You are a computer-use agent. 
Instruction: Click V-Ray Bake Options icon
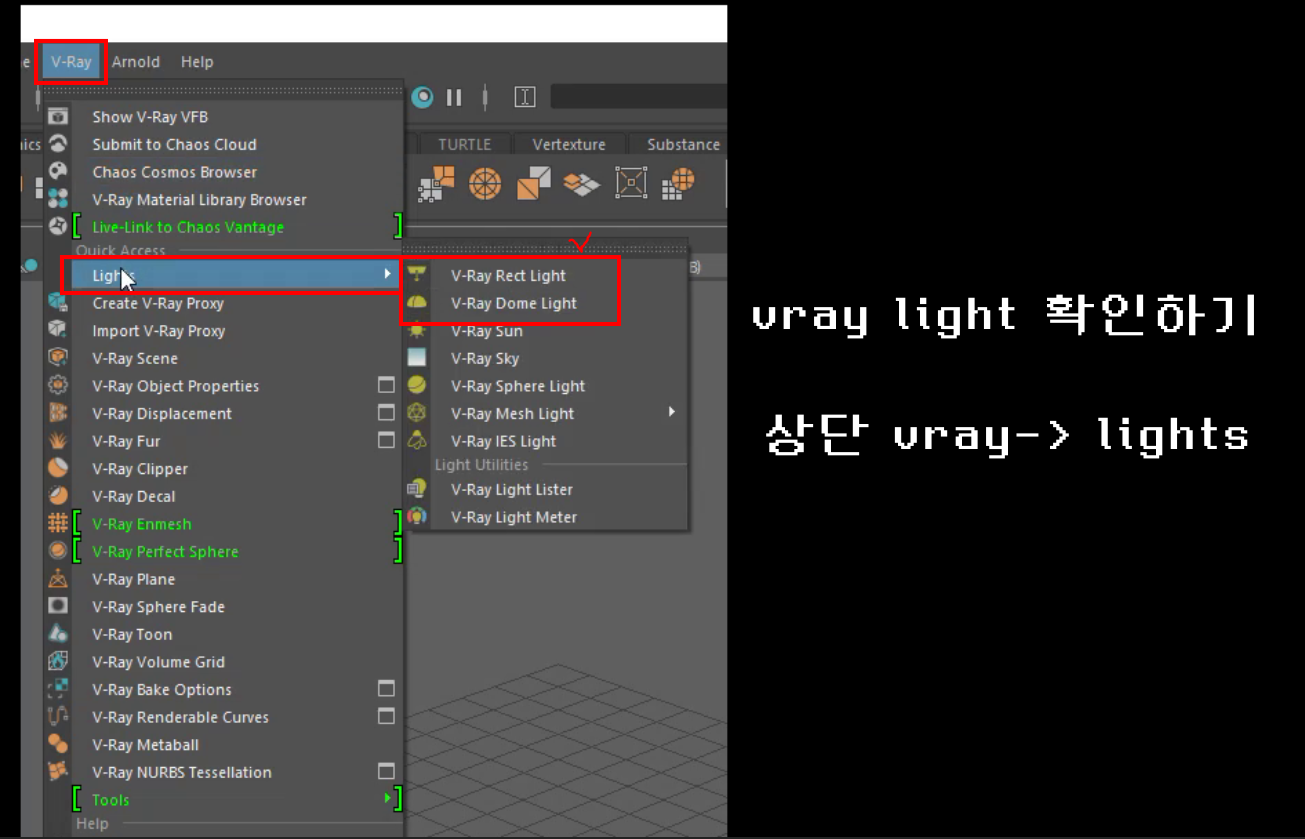[x=58, y=689]
